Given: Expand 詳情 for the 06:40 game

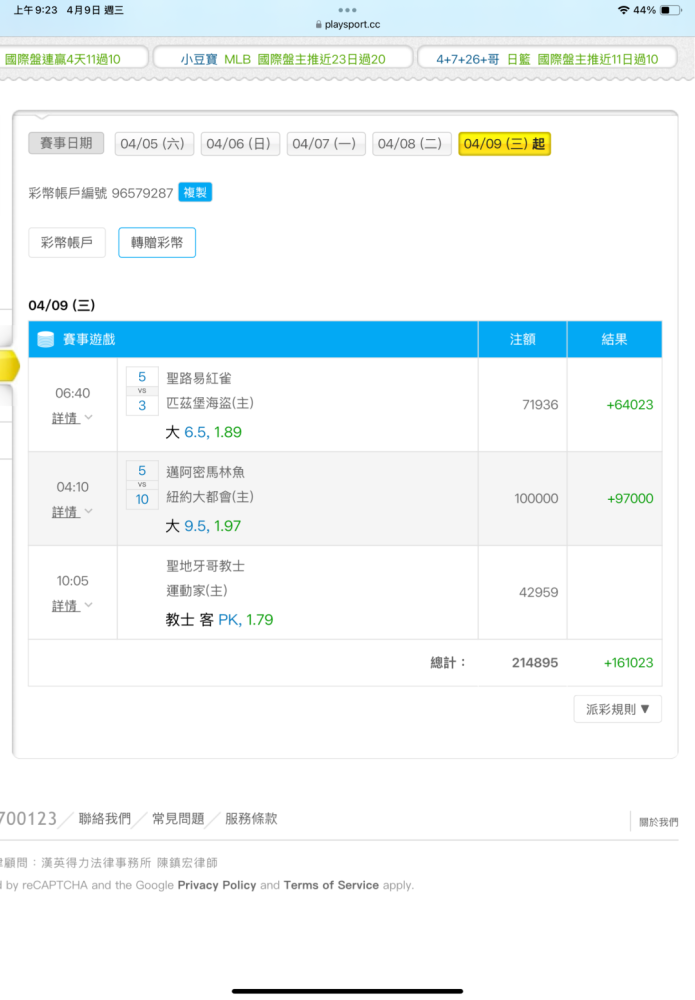Looking at the screenshot, I should 72,418.
